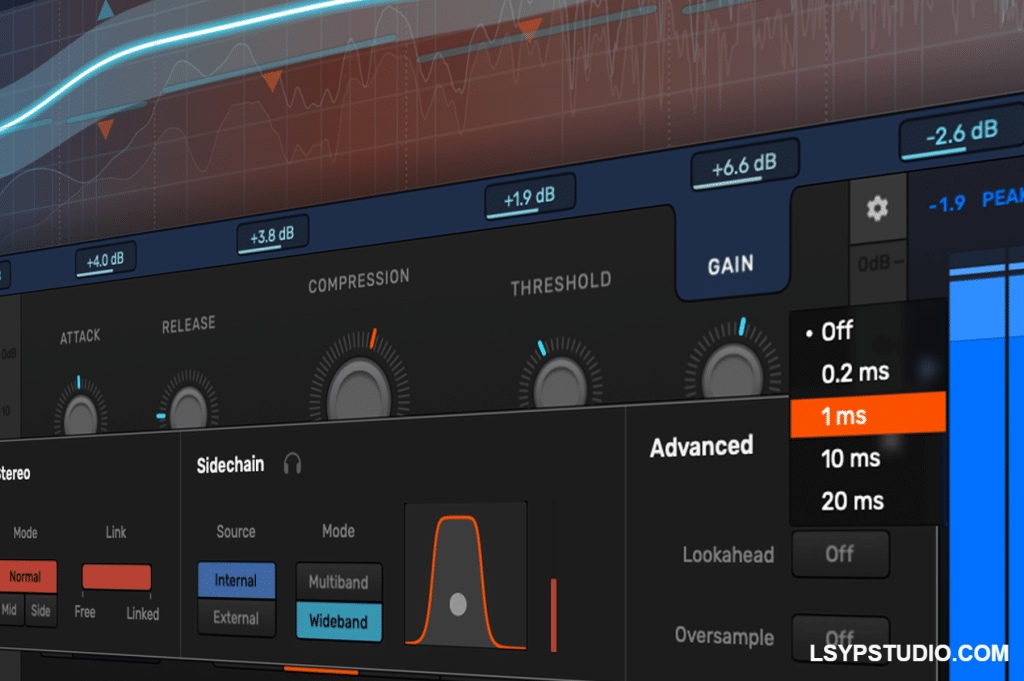Open the plugin settings gear icon

coord(878,208)
